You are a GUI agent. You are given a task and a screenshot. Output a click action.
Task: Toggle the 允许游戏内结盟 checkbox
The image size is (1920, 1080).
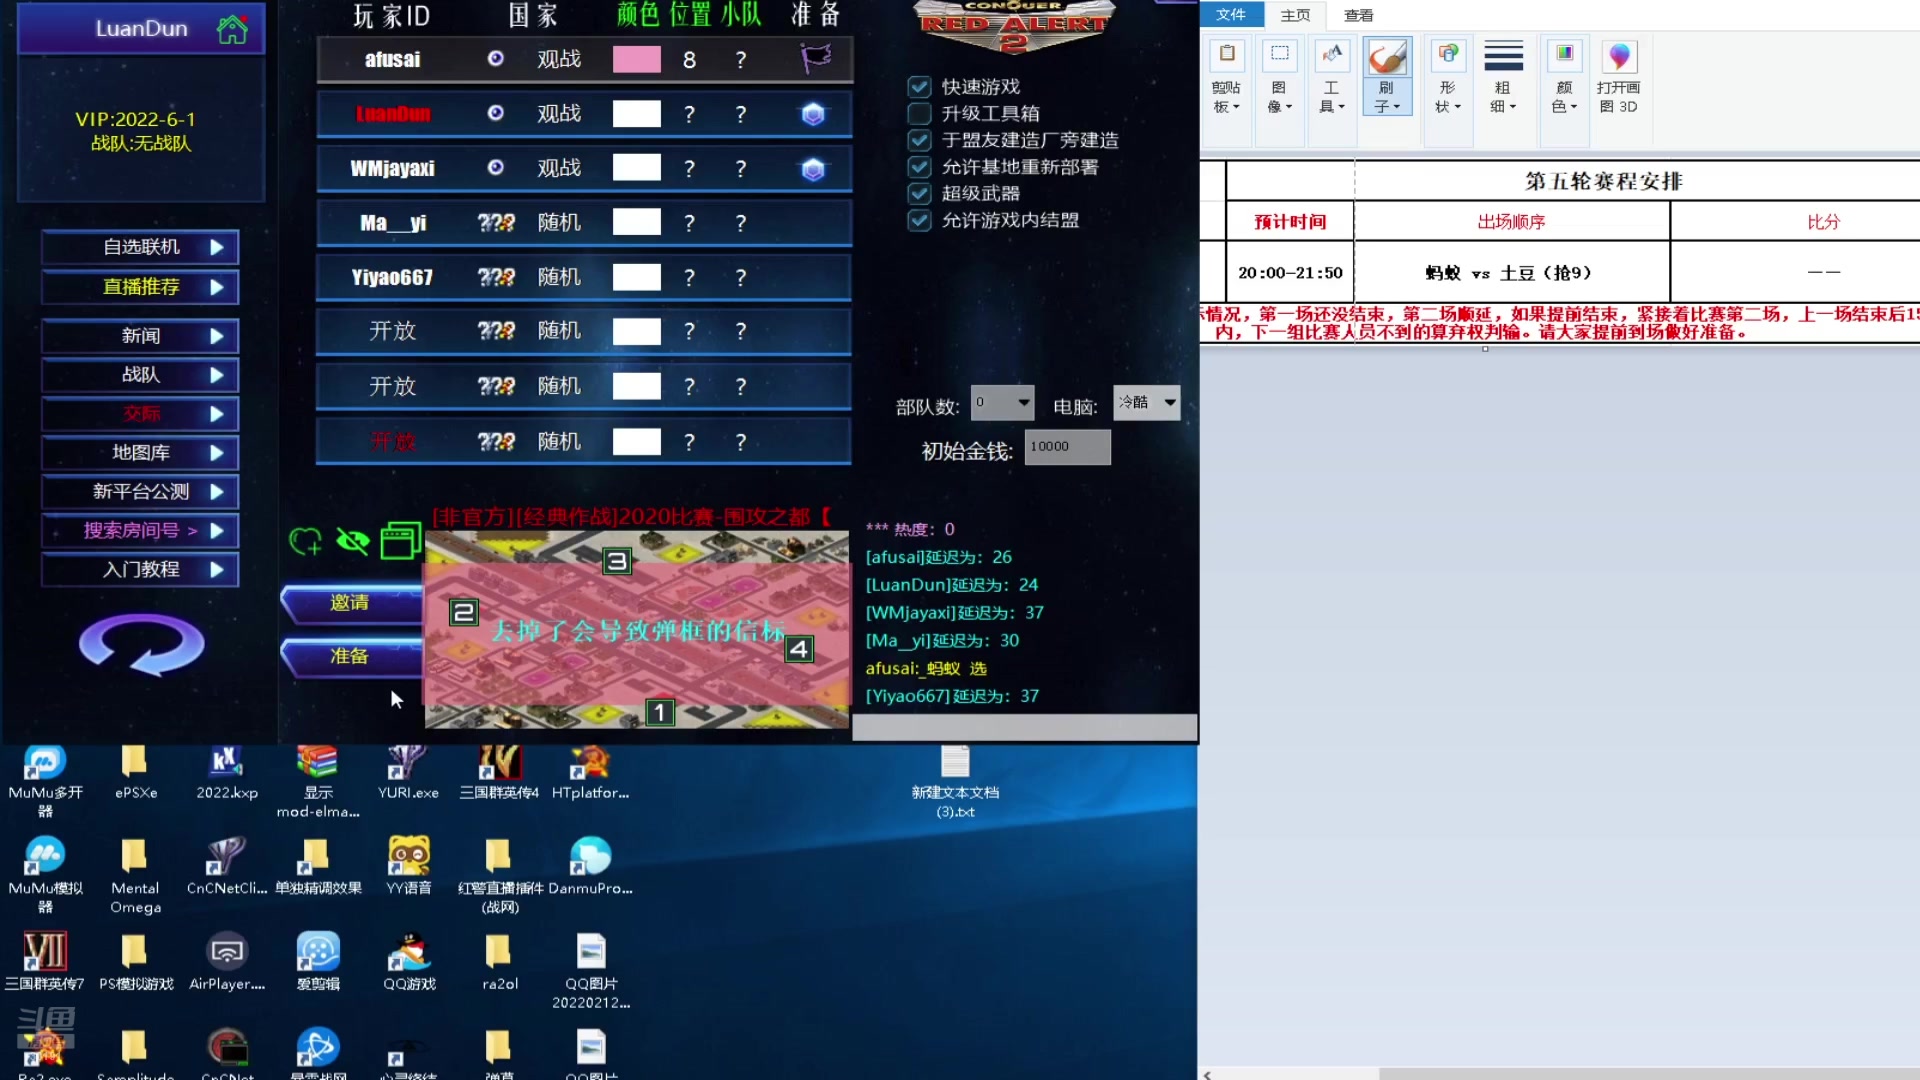pyautogui.click(x=919, y=220)
